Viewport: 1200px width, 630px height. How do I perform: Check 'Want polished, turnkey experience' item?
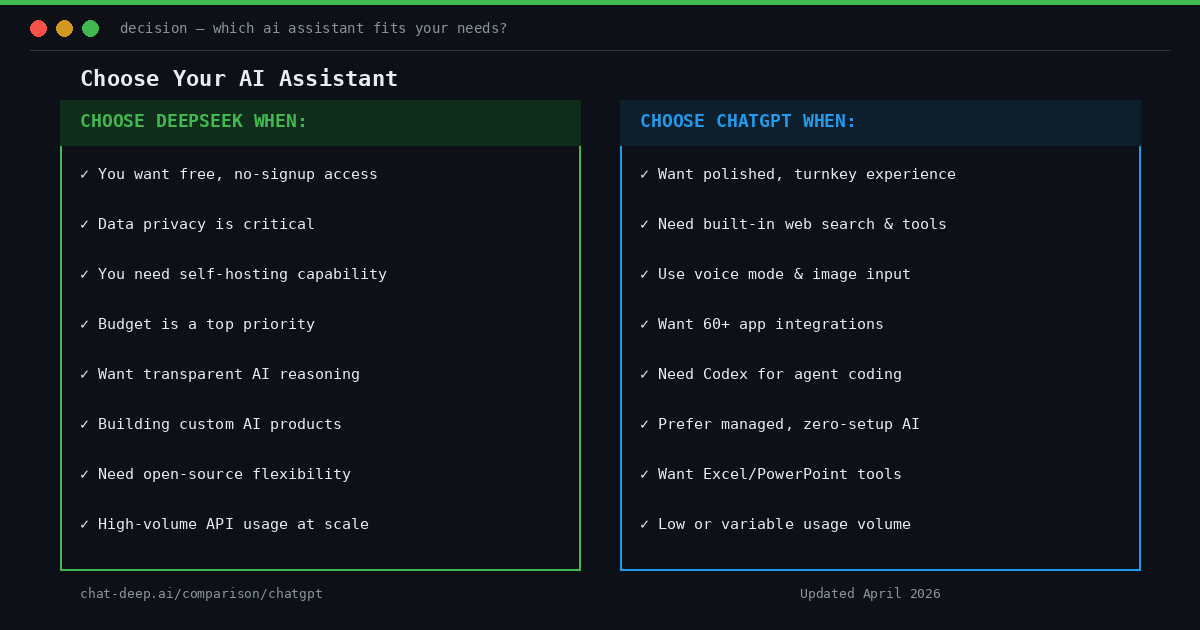(x=644, y=174)
